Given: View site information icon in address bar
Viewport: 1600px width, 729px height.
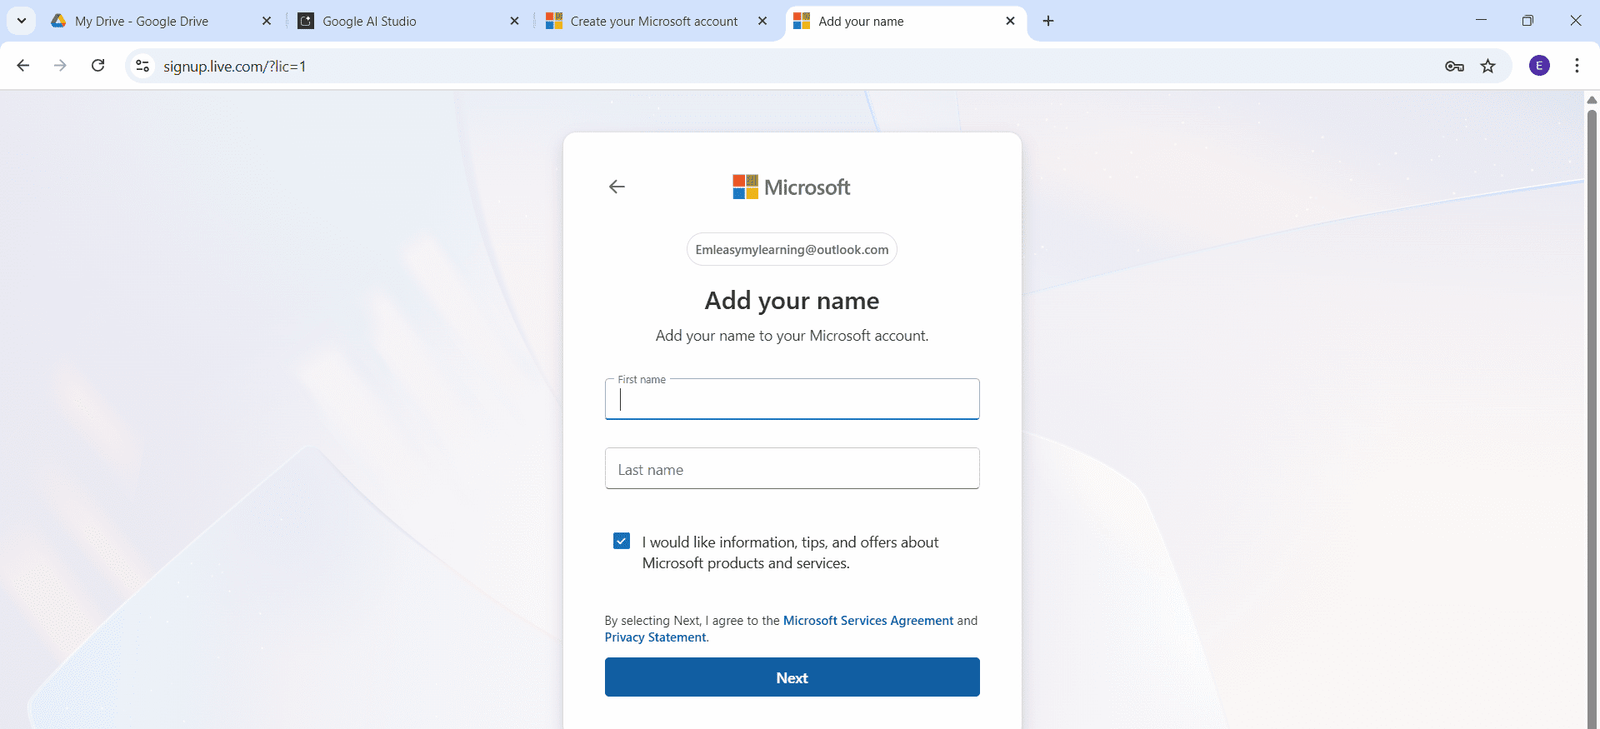Looking at the screenshot, I should point(143,66).
